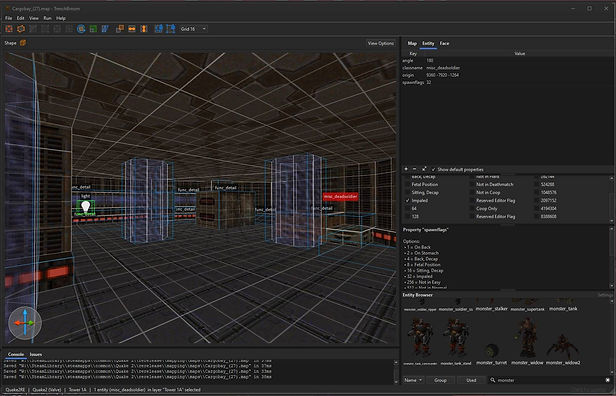Select the classname misc_deadsoldier property row
Image resolution: width=616 pixels, height=396 pixels.
pyautogui.click(x=507, y=68)
